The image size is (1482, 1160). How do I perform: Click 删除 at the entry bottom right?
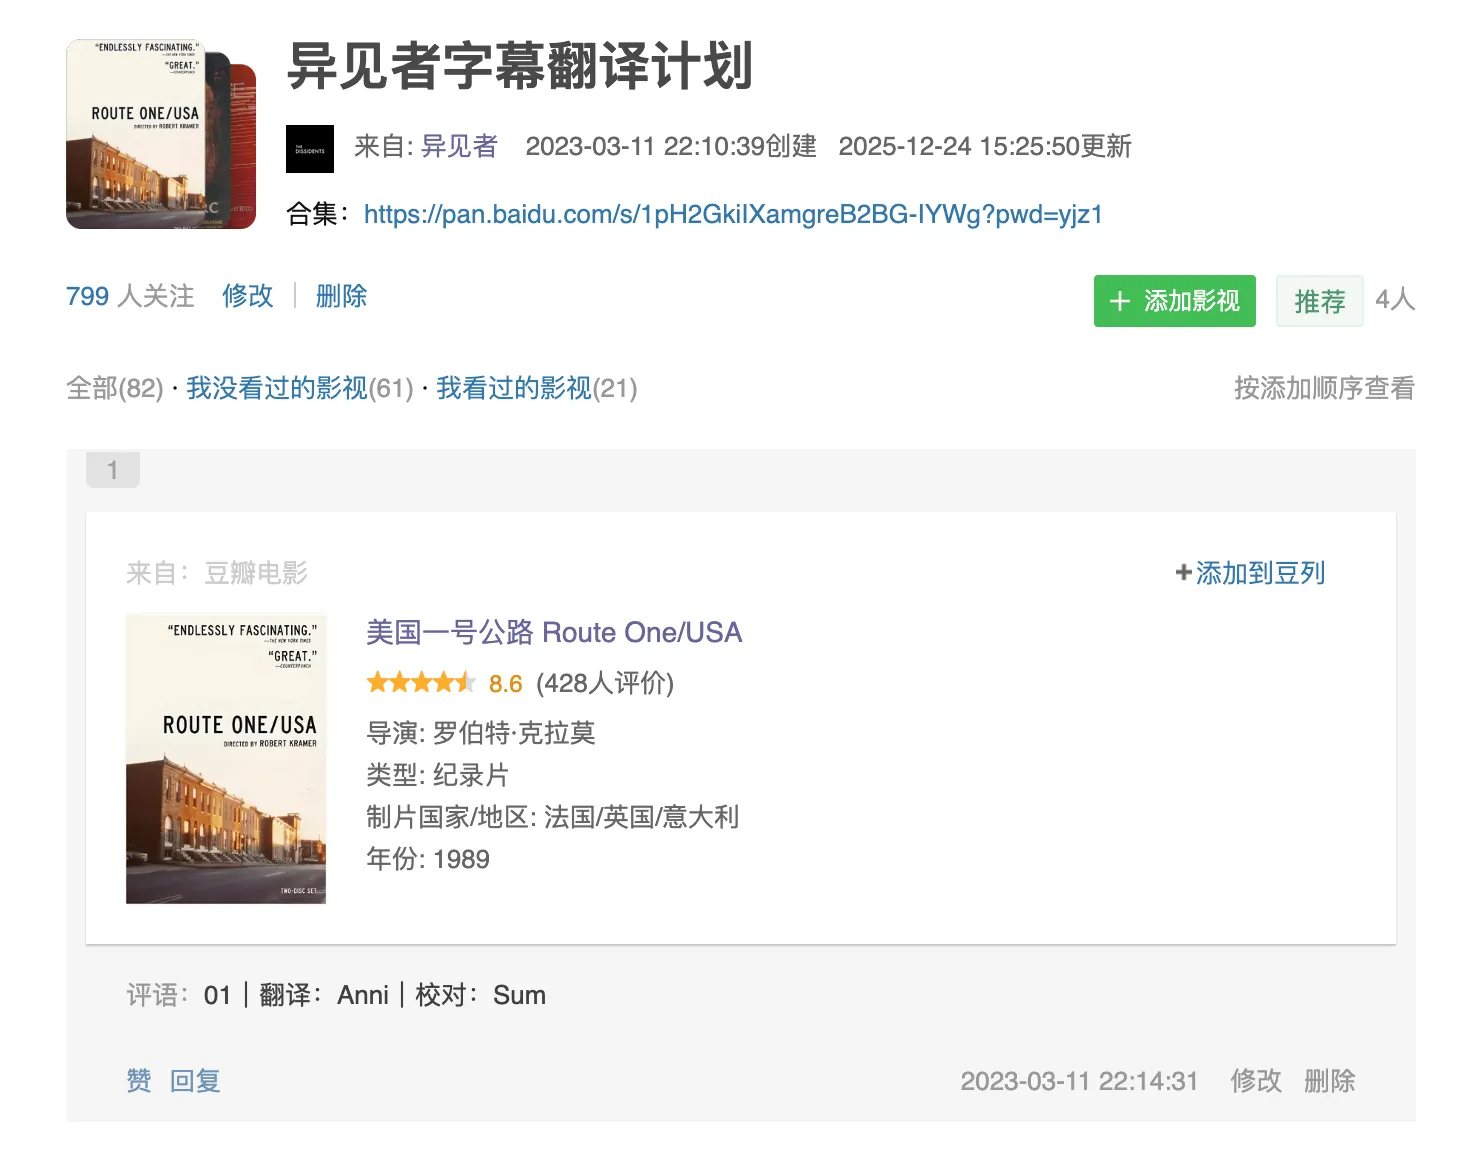(x=1329, y=1081)
